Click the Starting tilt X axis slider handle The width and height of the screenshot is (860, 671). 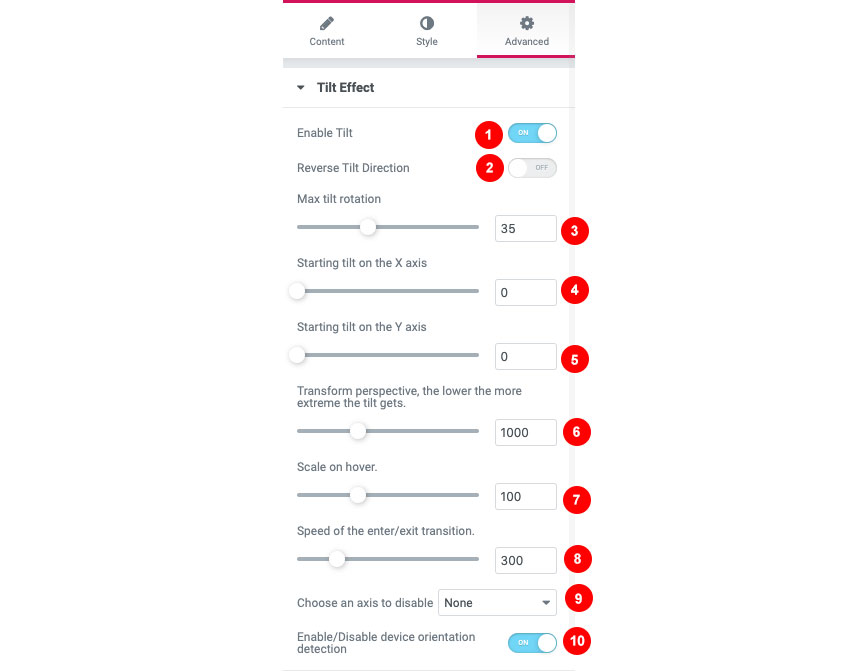coord(297,291)
